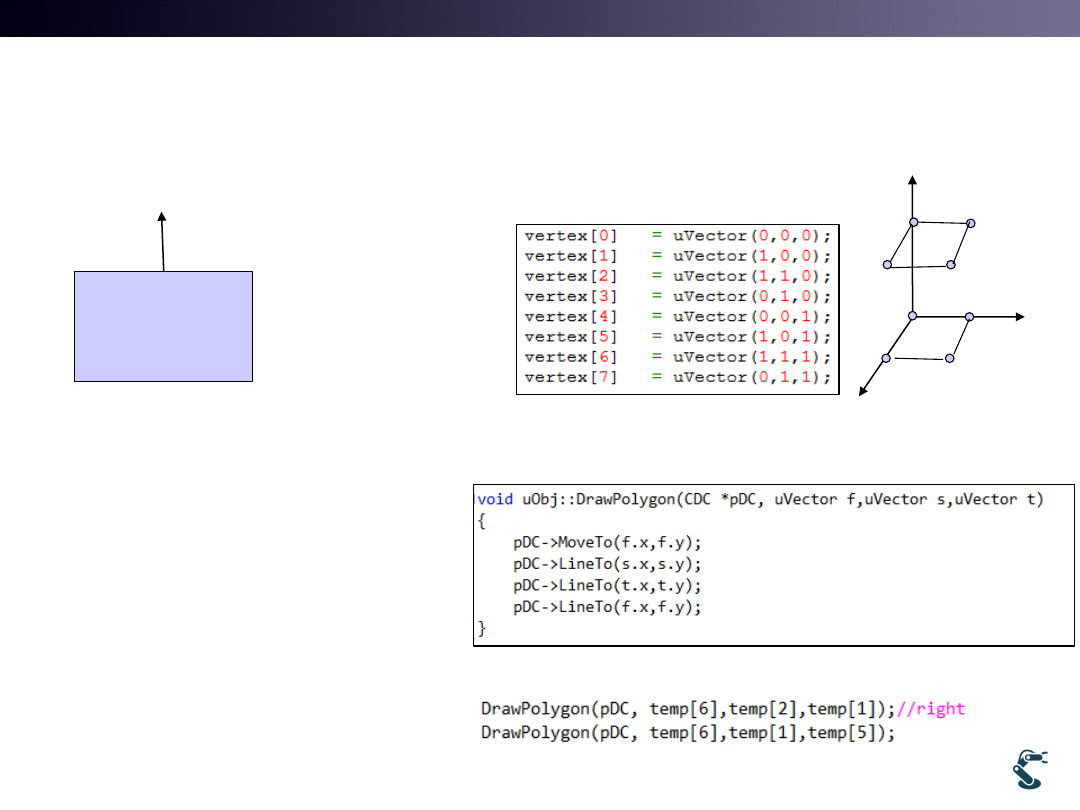Click DrawPolygon call with temp[5] argument
The image size is (1080, 810).
click(x=687, y=733)
